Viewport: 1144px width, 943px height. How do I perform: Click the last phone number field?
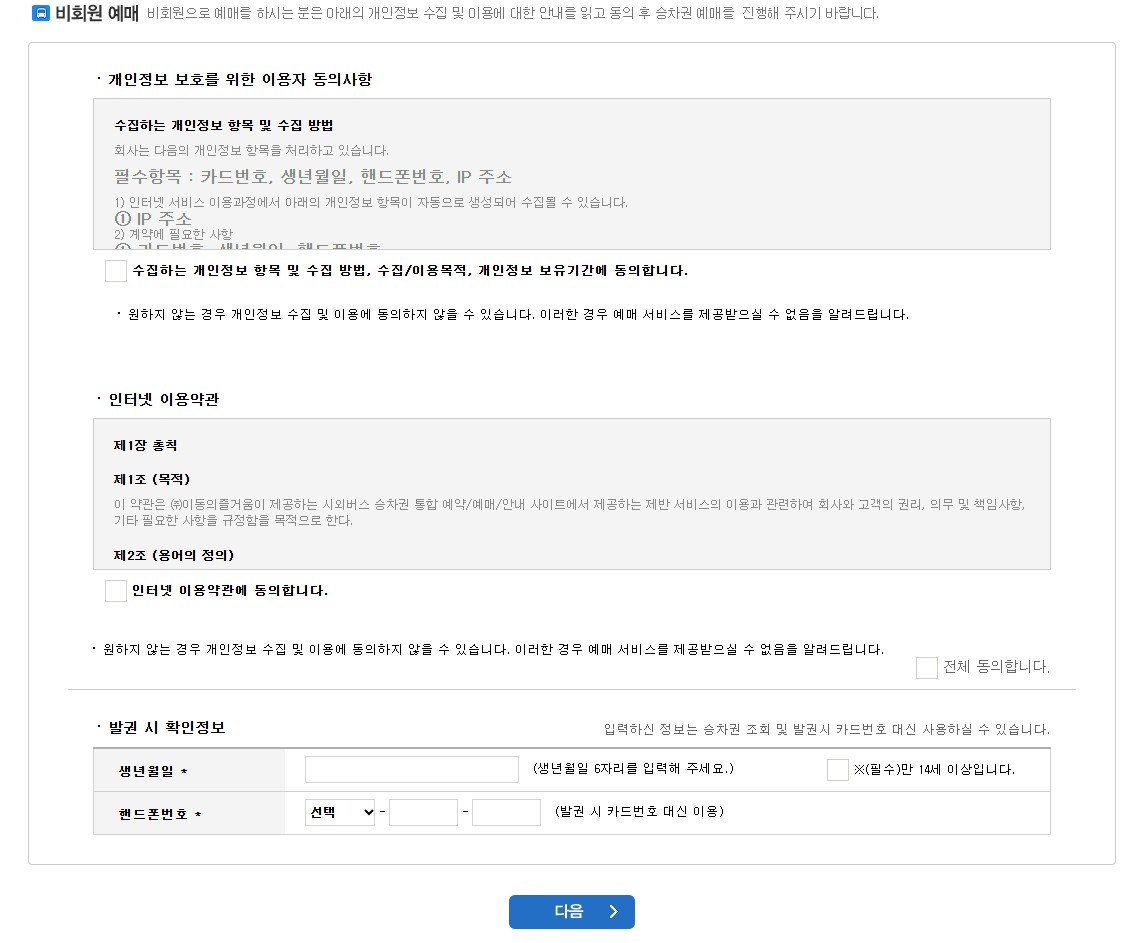(506, 811)
